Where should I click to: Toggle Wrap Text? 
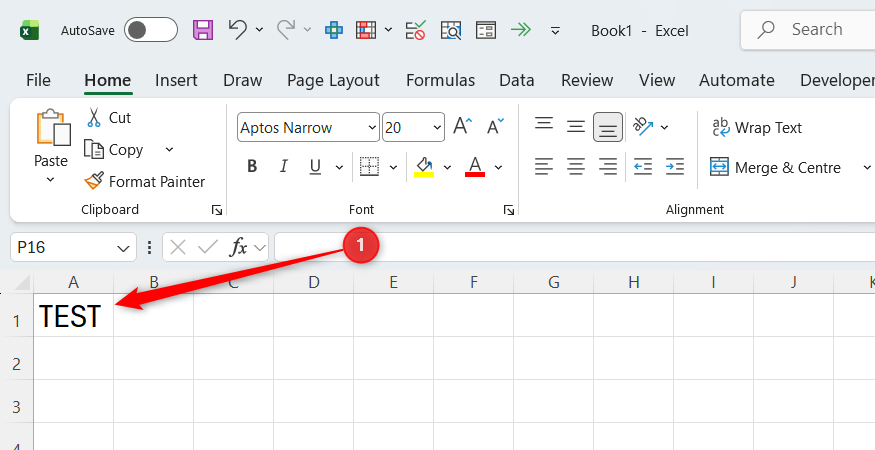[x=757, y=127]
